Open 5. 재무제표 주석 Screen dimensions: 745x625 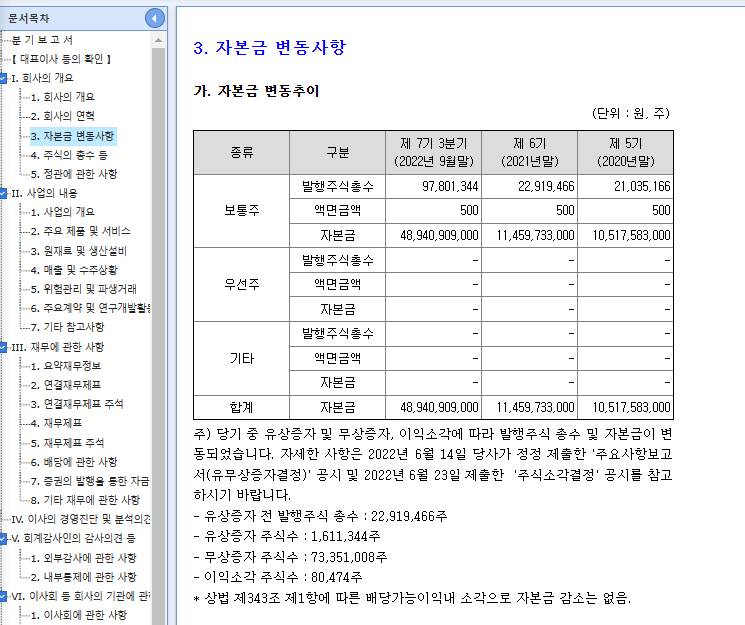67,443
